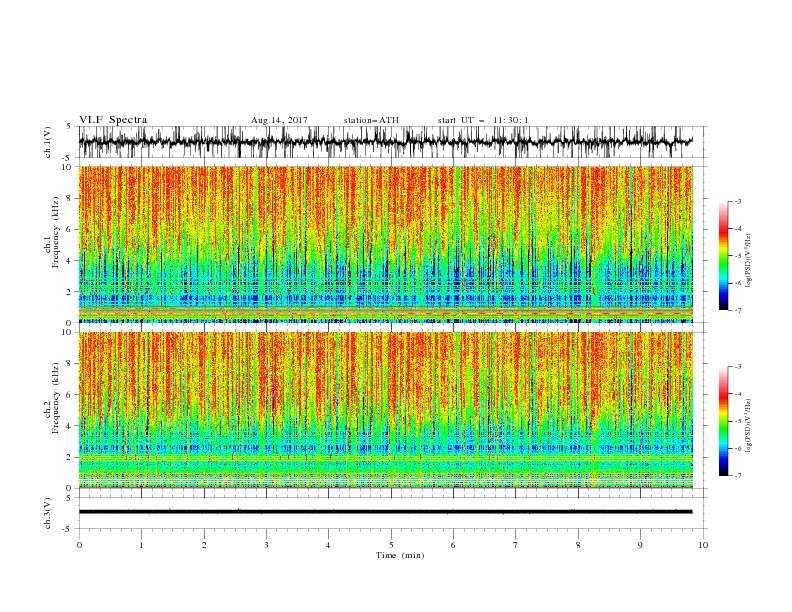The width and height of the screenshot is (792, 612).
Task: Click the "-7" value on ch.2 colorbar
Action: (737, 475)
